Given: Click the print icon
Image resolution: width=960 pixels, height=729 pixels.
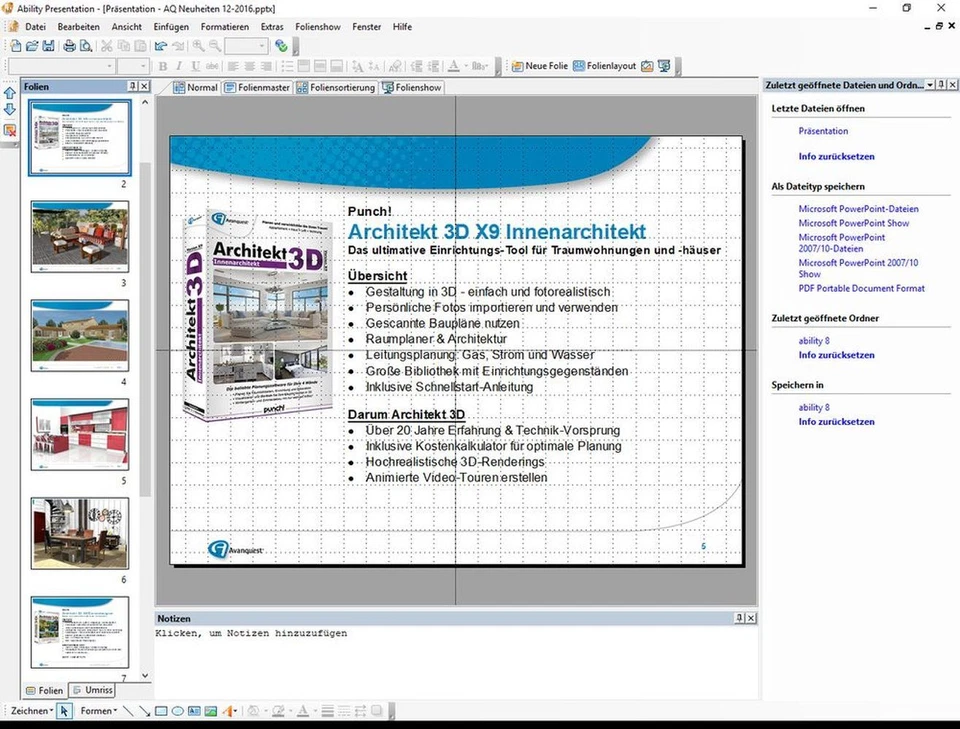Looking at the screenshot, I should point(68,45).
